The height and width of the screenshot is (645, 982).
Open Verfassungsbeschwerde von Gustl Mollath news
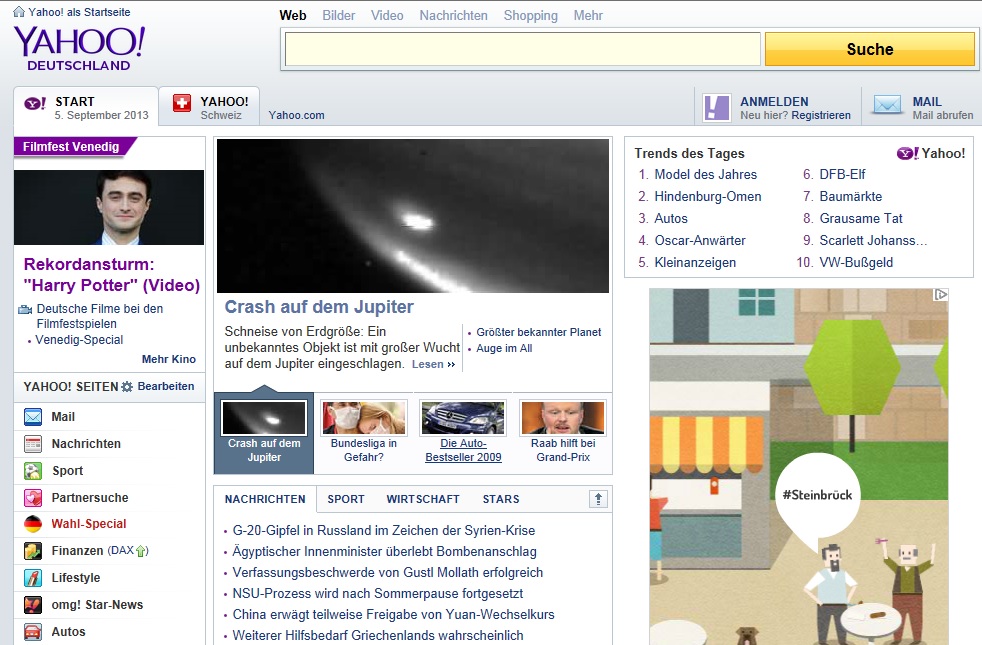click(388, 572)
